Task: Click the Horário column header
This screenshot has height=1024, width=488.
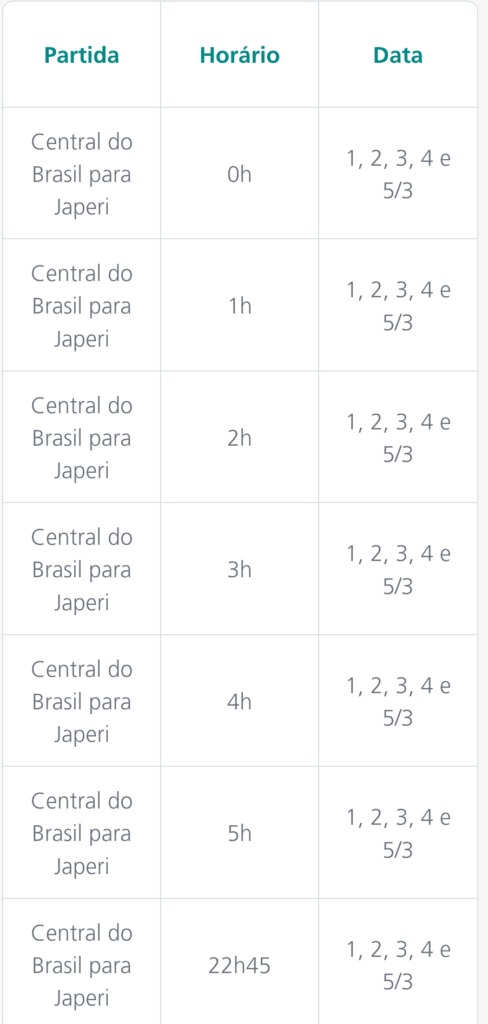Action: [x=240, y=56]
